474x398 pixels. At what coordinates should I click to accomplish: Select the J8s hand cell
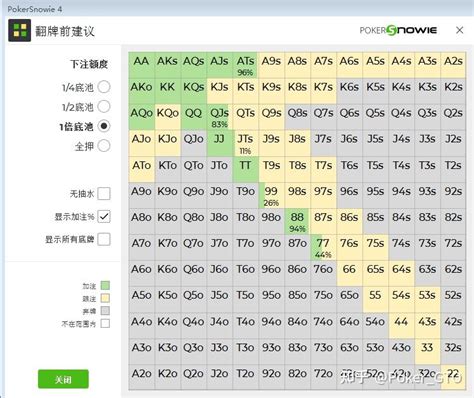click(298, 143)
